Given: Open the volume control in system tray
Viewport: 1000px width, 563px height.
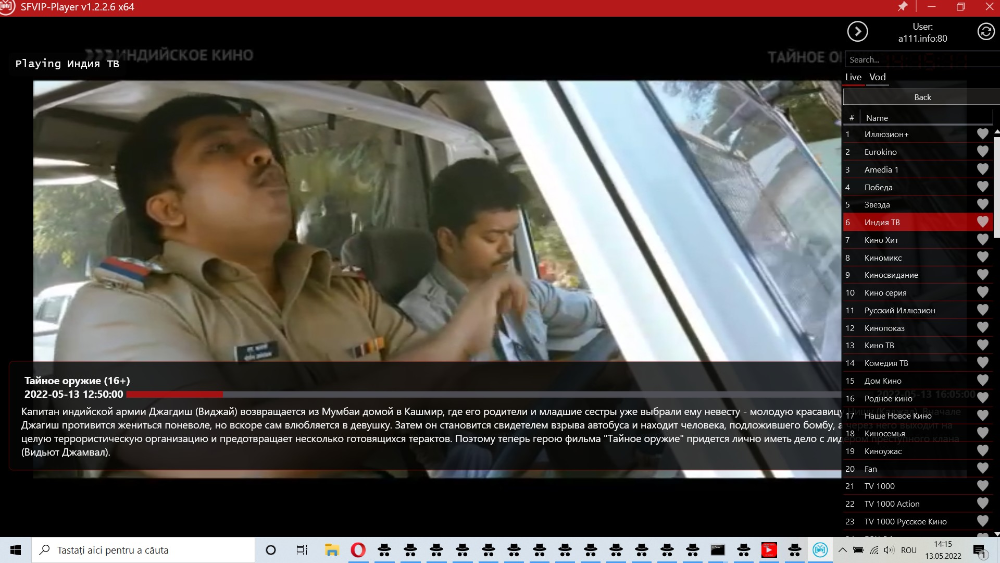Looking at the screenshot, I should pos(889,550).
